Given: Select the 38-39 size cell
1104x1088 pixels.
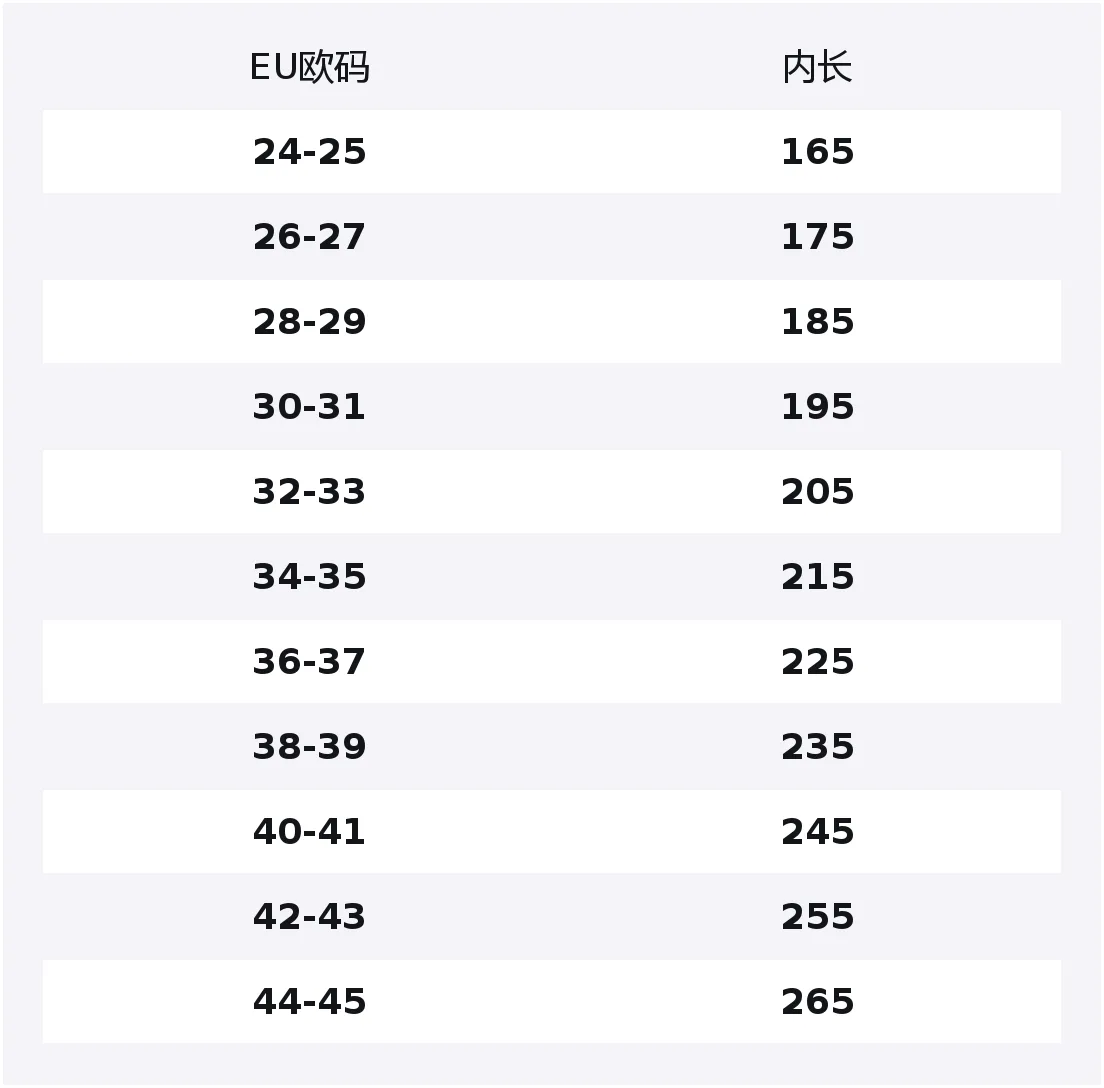Looking at the screenshot, I should point(310,746).
